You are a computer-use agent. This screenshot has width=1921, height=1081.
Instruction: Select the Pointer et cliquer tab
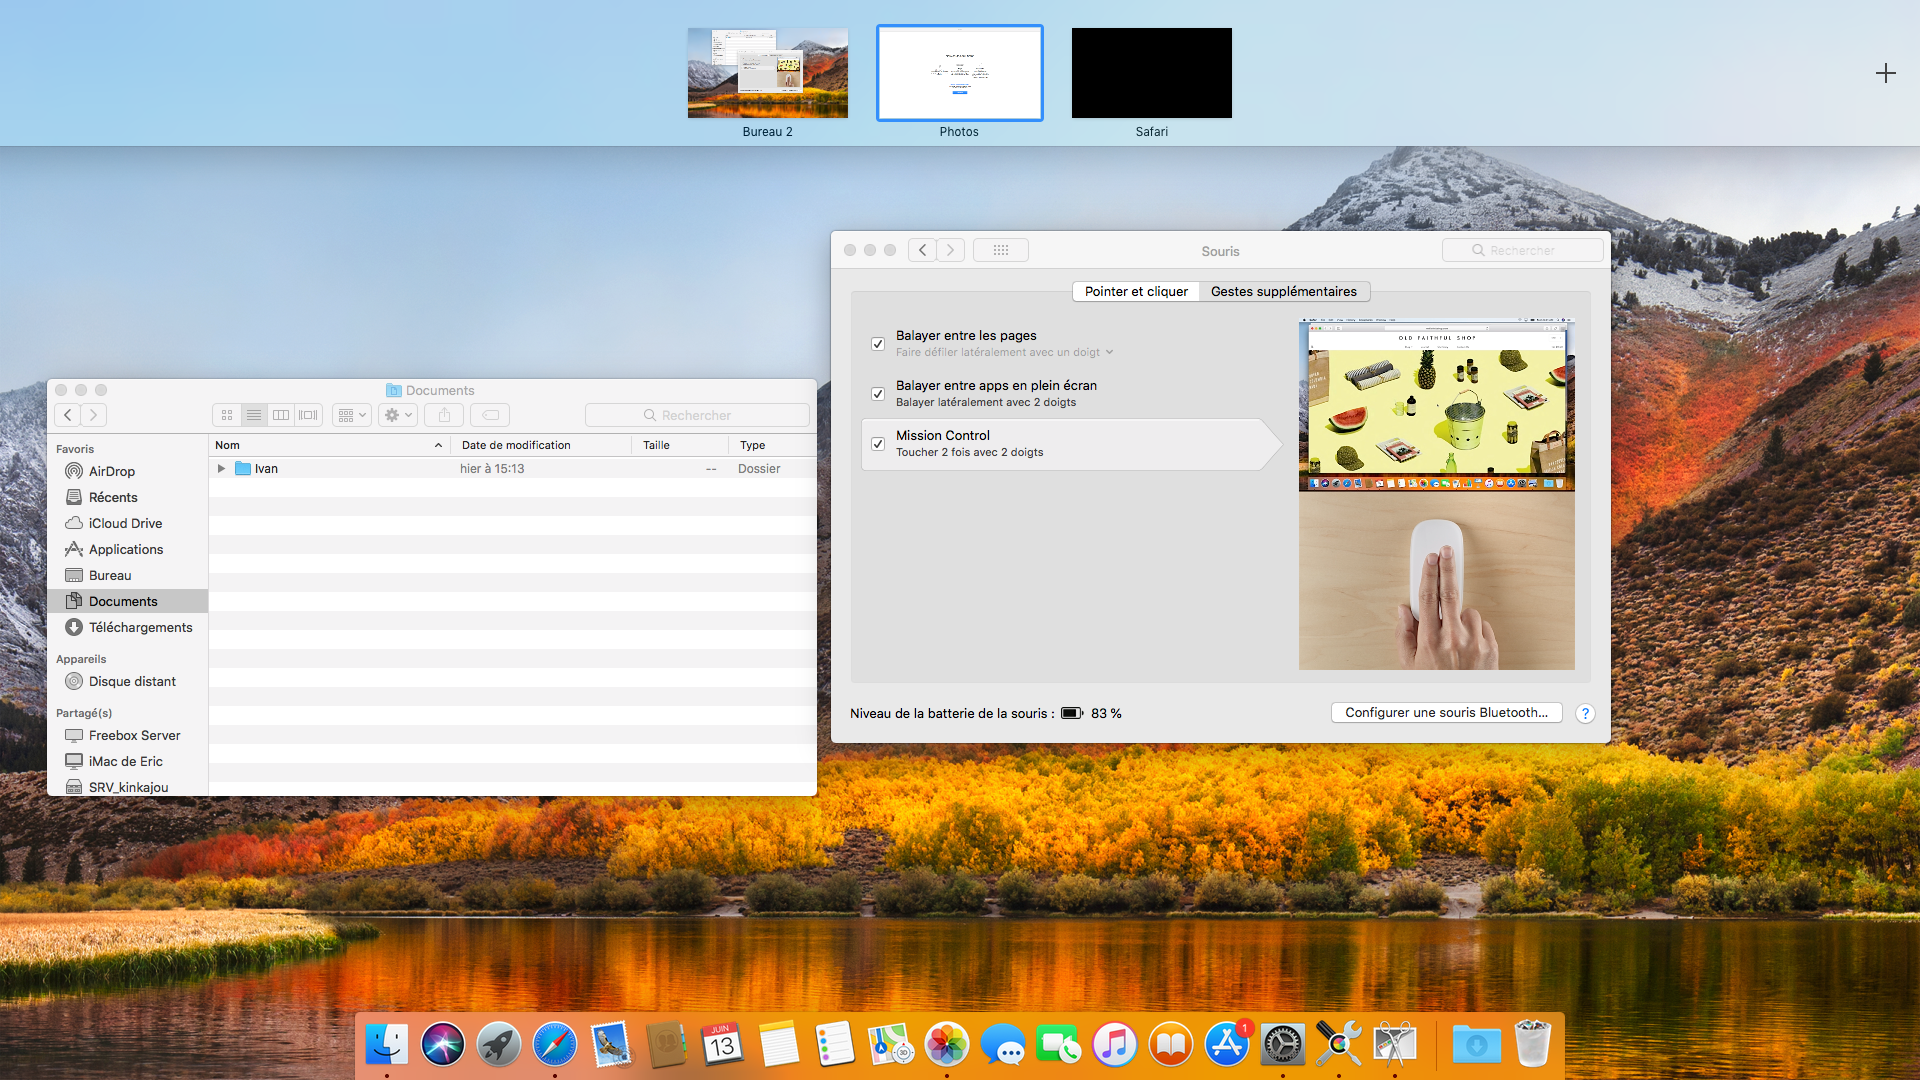[1136, 291]
